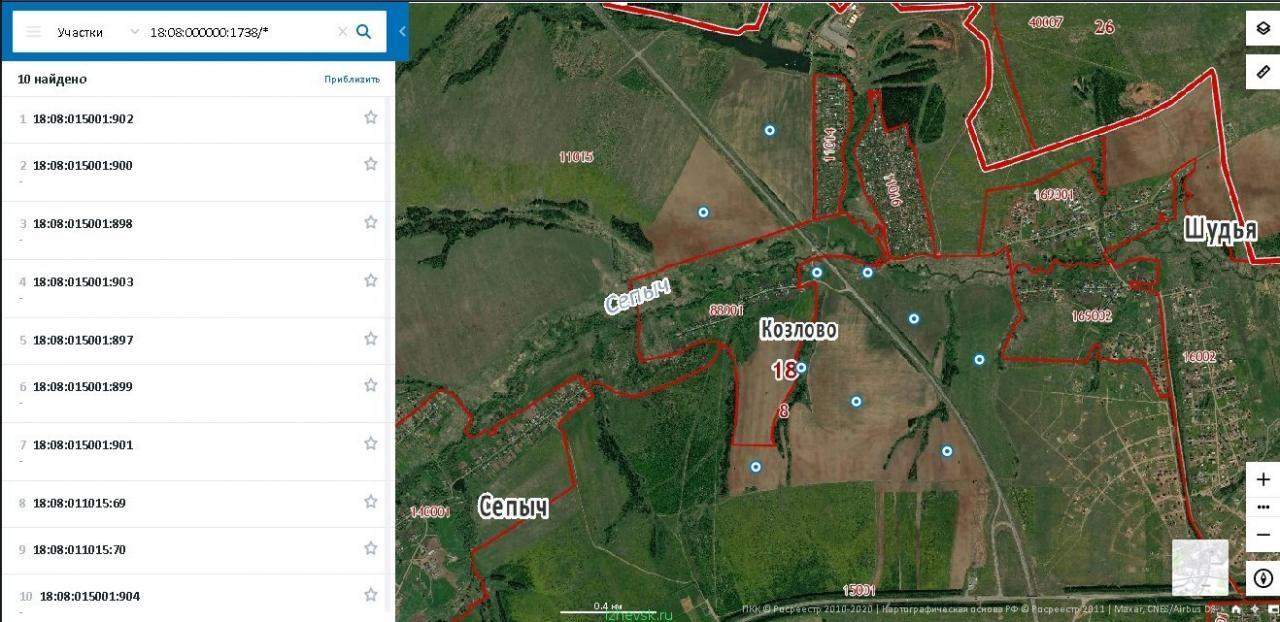Zoom out with the minus button
The image size is (1280, 622).
click(x=1263, y=535)
